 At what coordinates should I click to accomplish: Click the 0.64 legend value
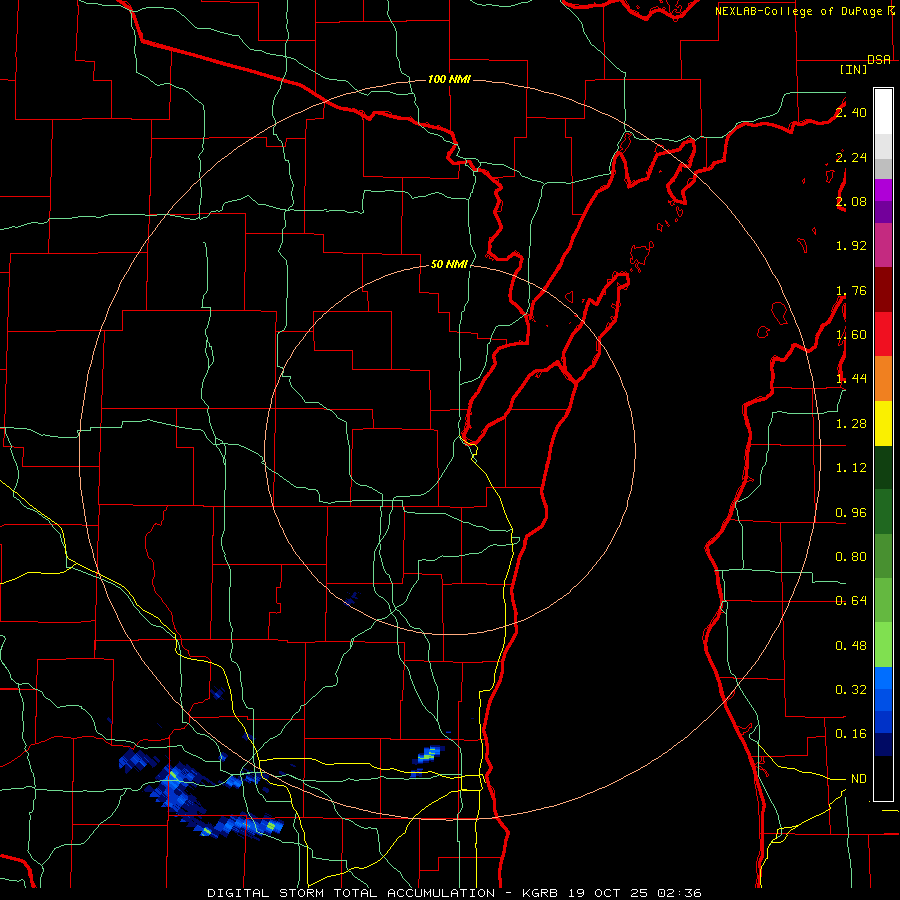click(x=851, y=601)
